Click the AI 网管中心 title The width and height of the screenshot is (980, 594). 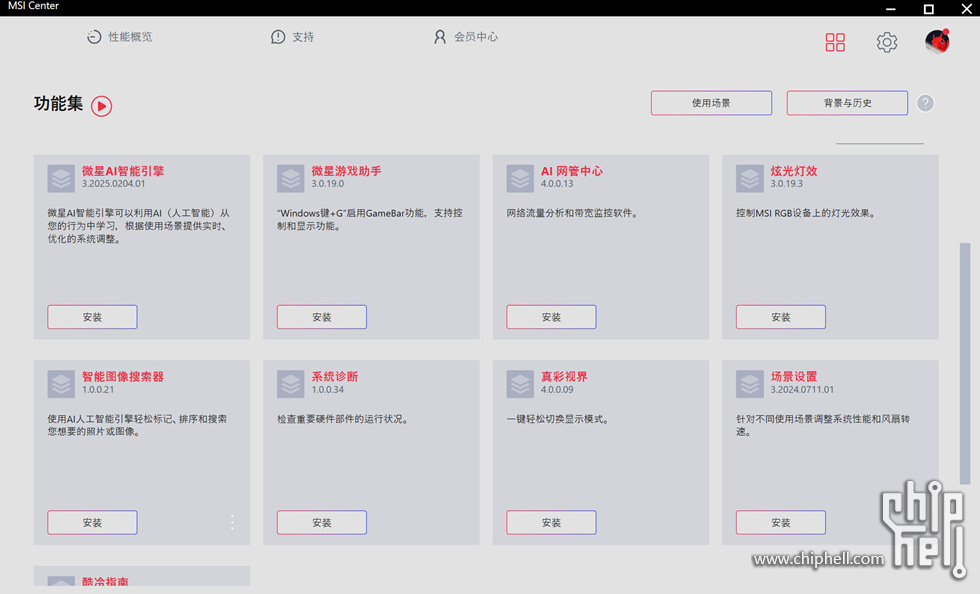(x=572, y=171)
